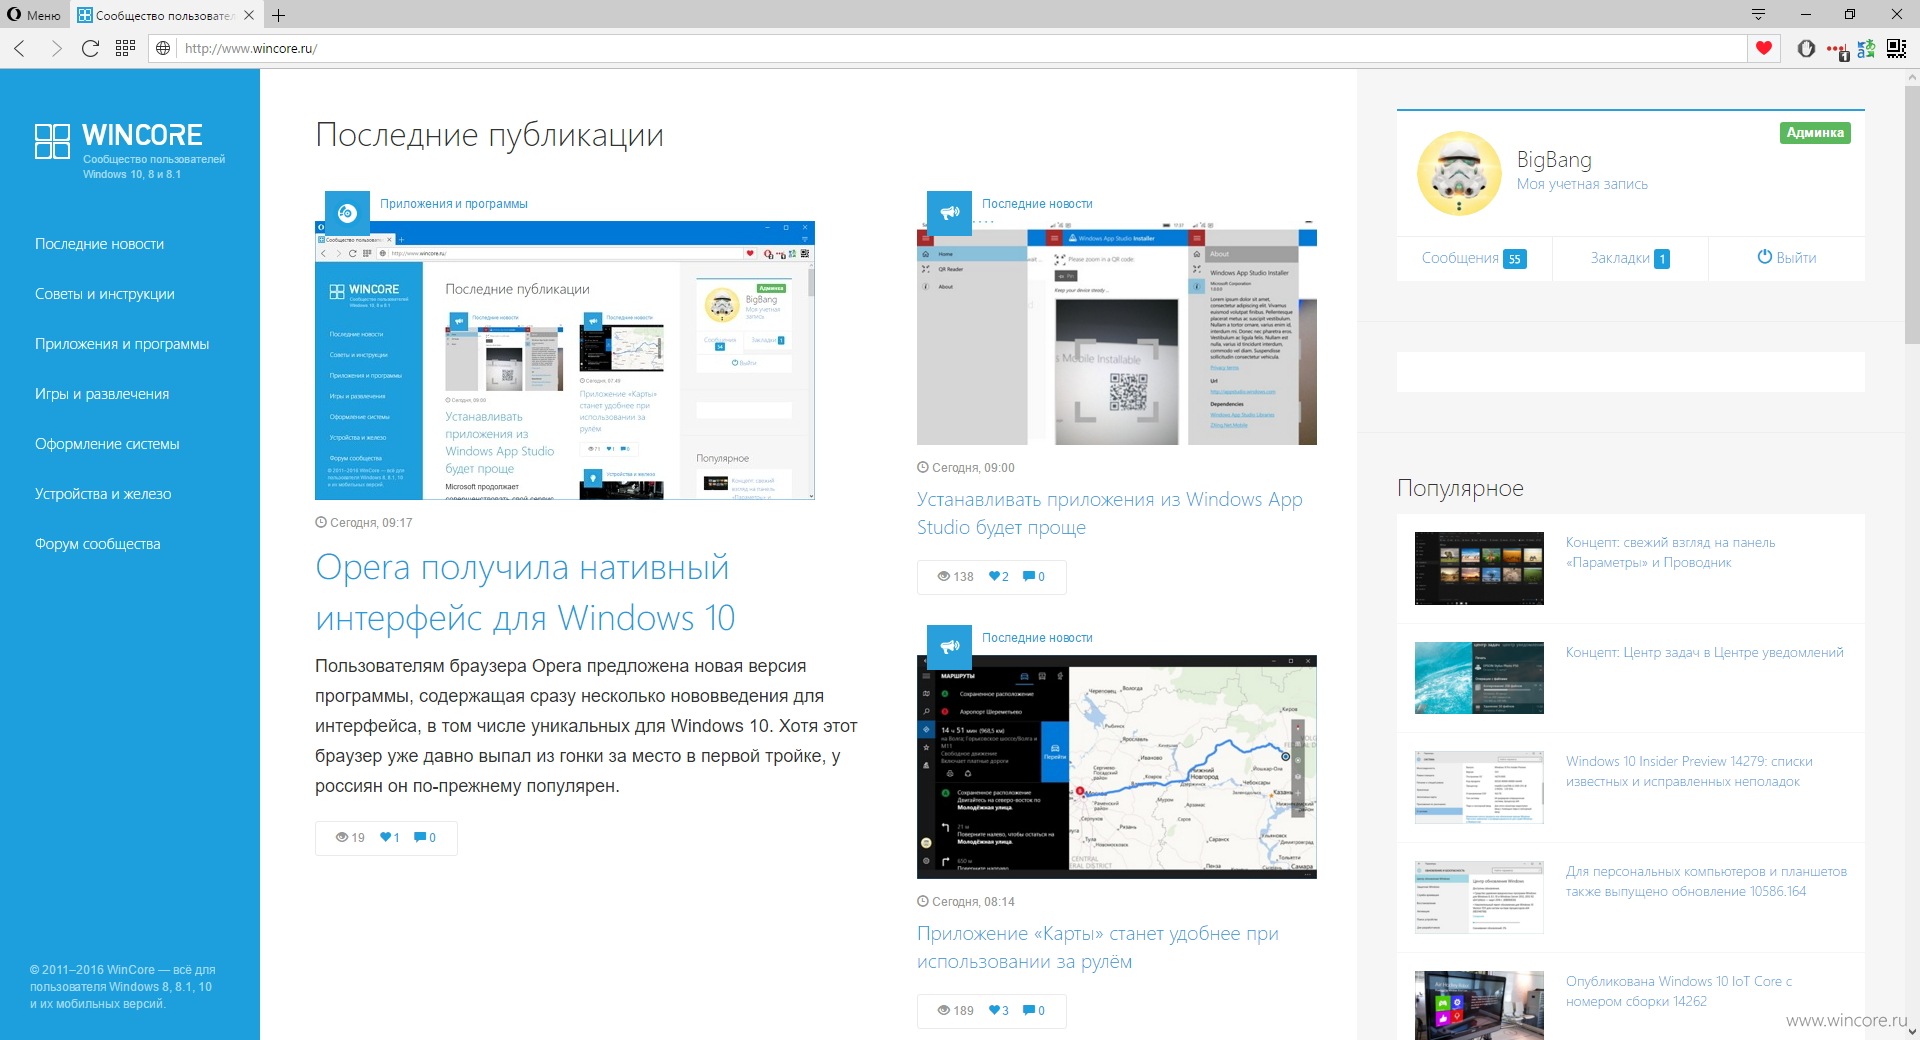The height and width of the screenshot is (1040, 1920).
Task: Like the Карты article, heart count 3
Action: (998, 1011)
